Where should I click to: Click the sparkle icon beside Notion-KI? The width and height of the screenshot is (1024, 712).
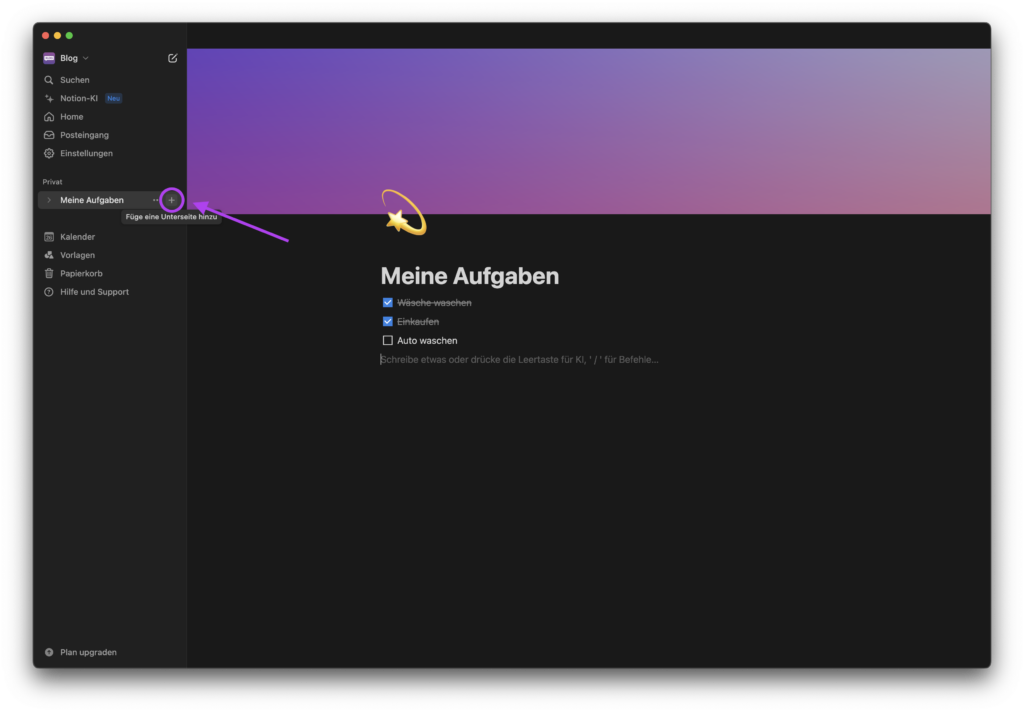49,98
